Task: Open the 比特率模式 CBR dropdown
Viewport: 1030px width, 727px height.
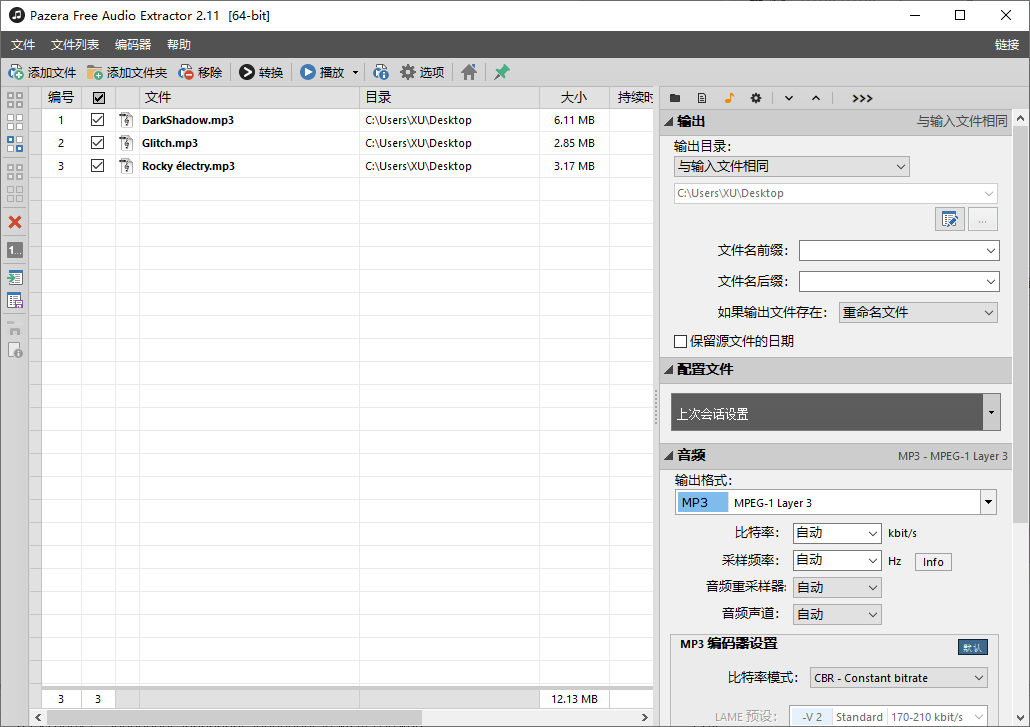Action: [x=898, y=678]
